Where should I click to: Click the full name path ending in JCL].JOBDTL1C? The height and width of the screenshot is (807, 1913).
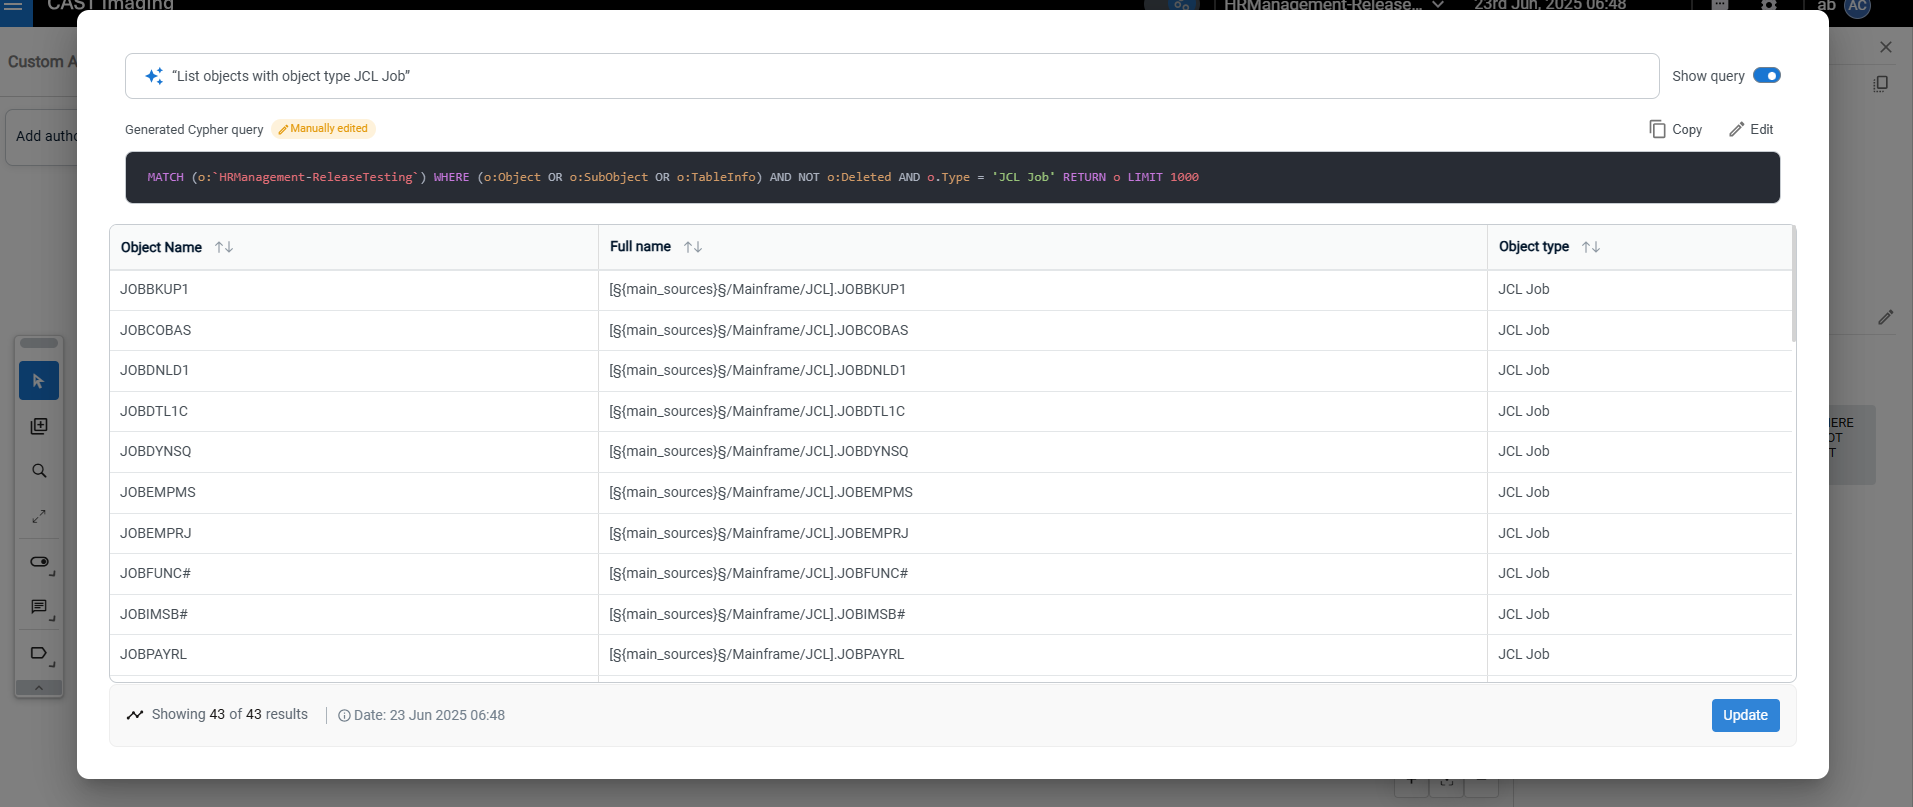tap(757, 411)
